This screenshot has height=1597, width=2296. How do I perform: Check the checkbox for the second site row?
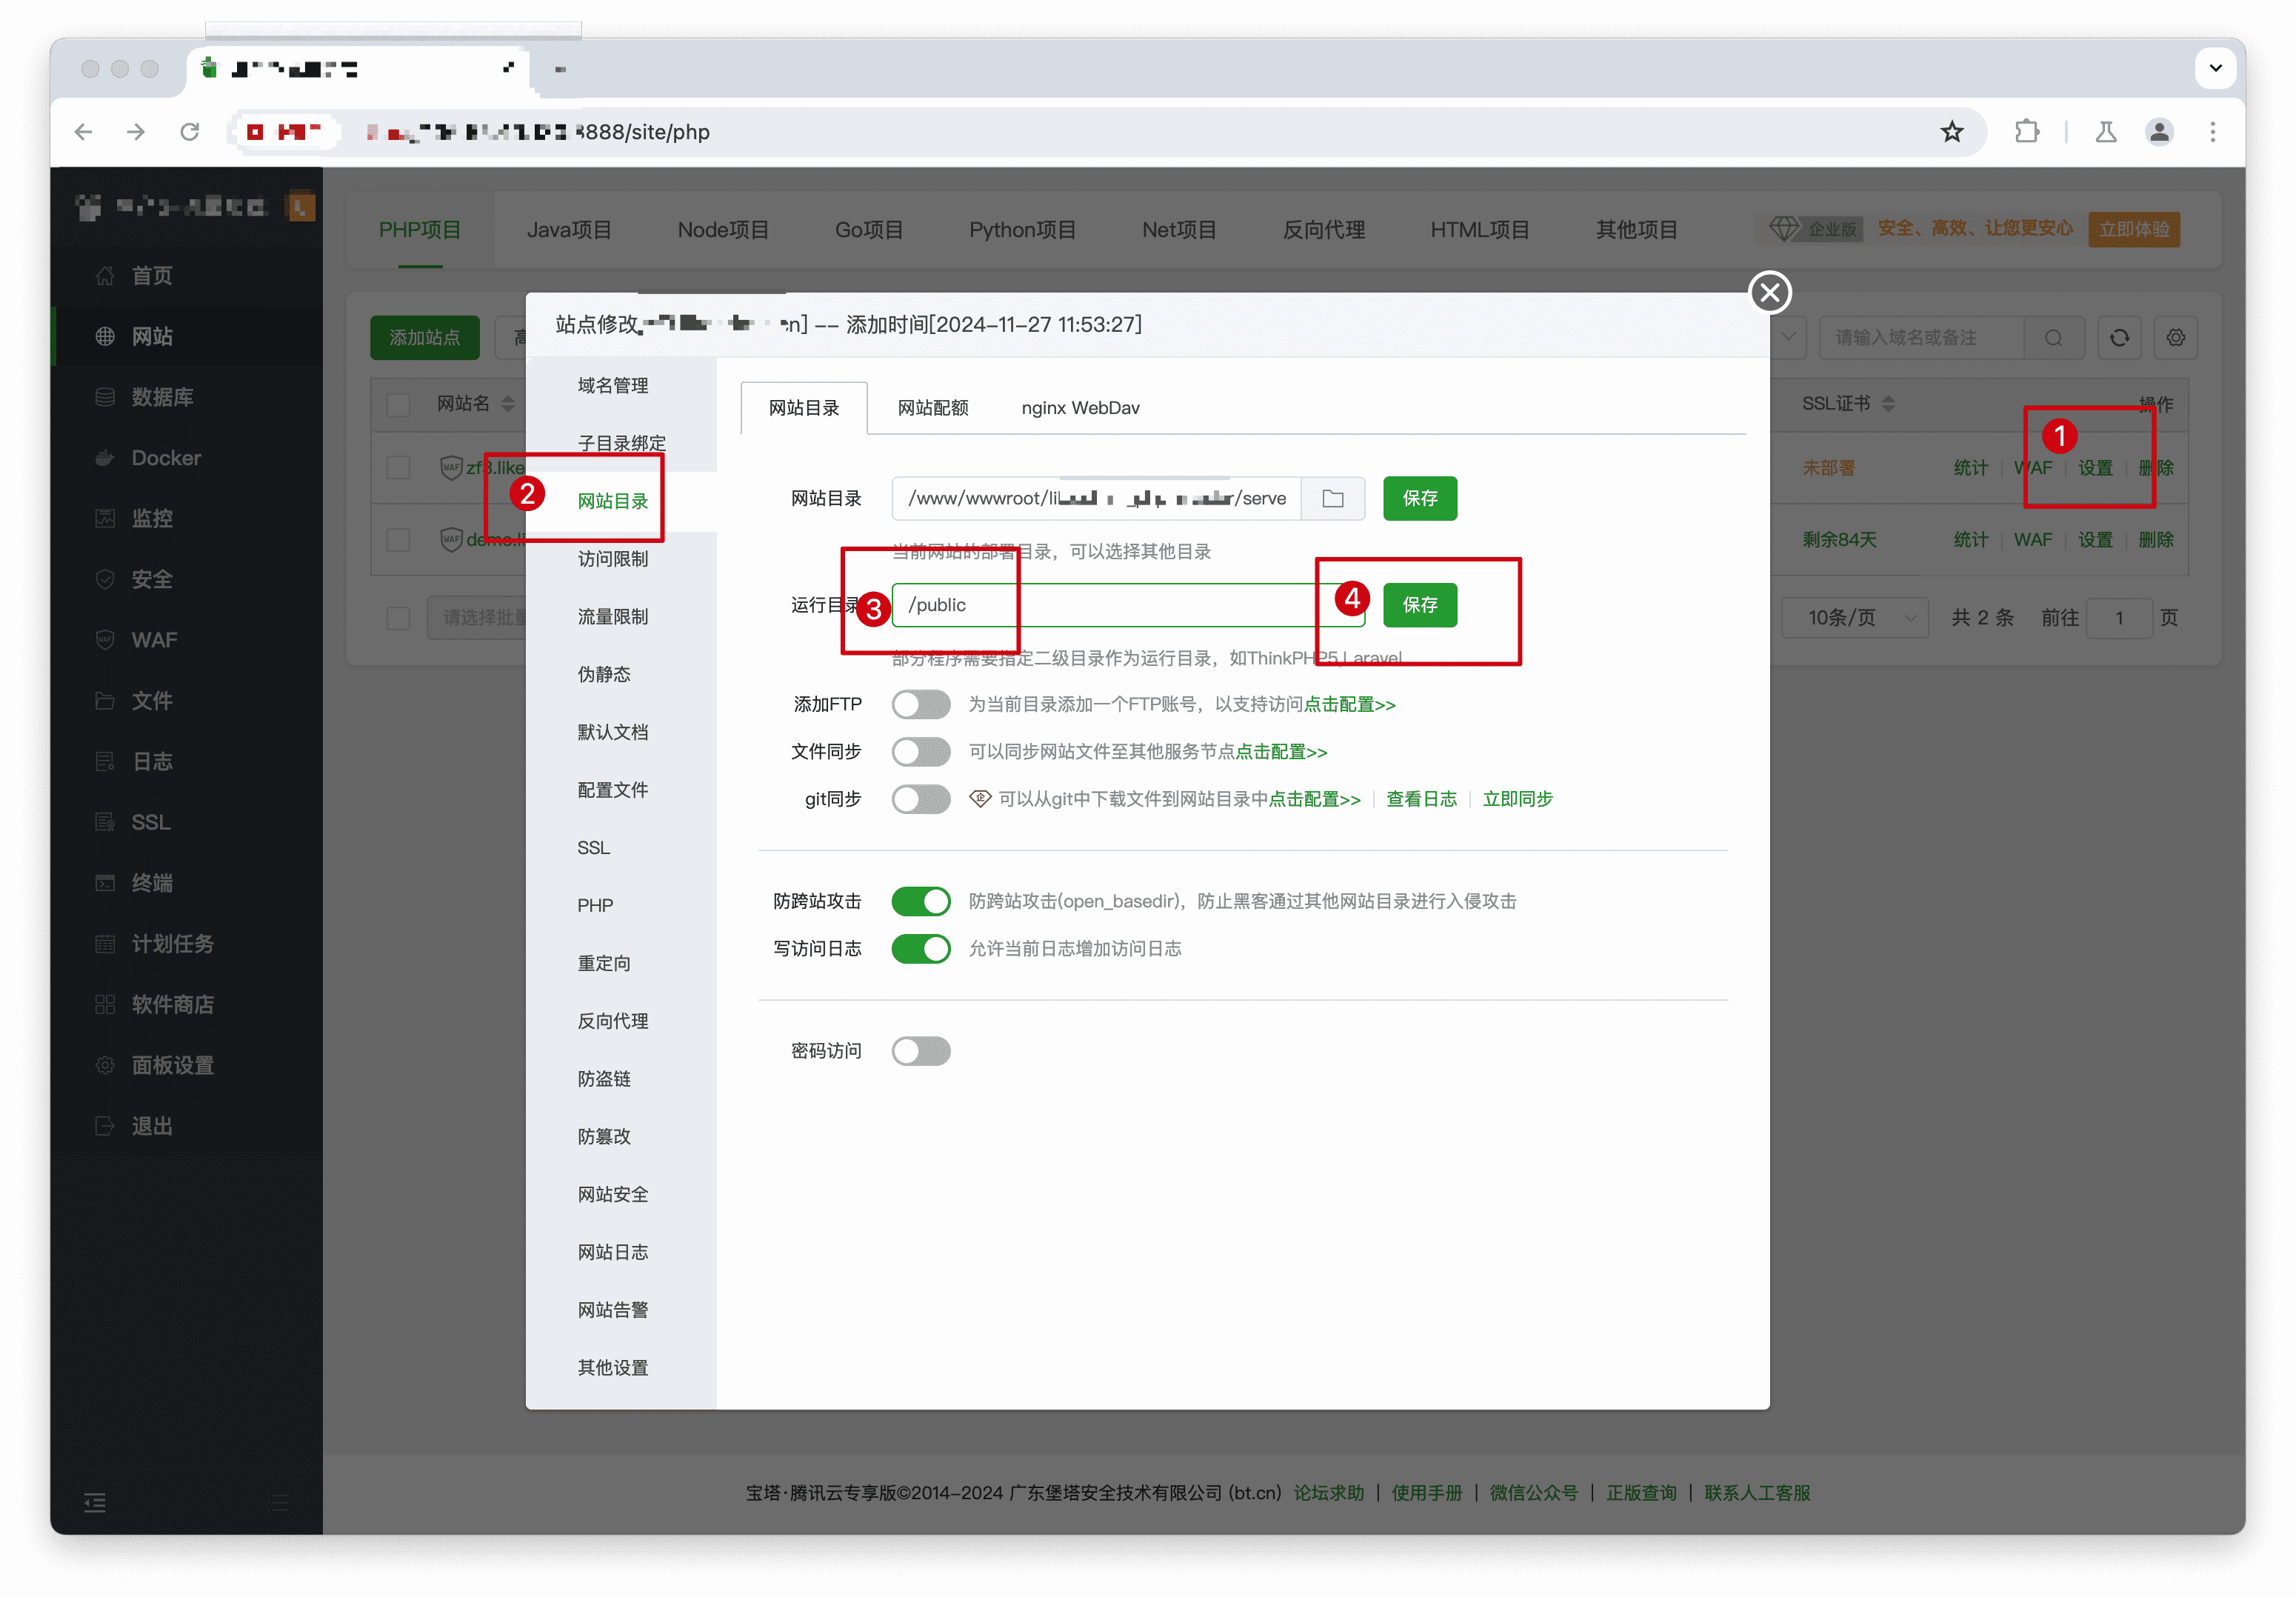tap(398, 540)
